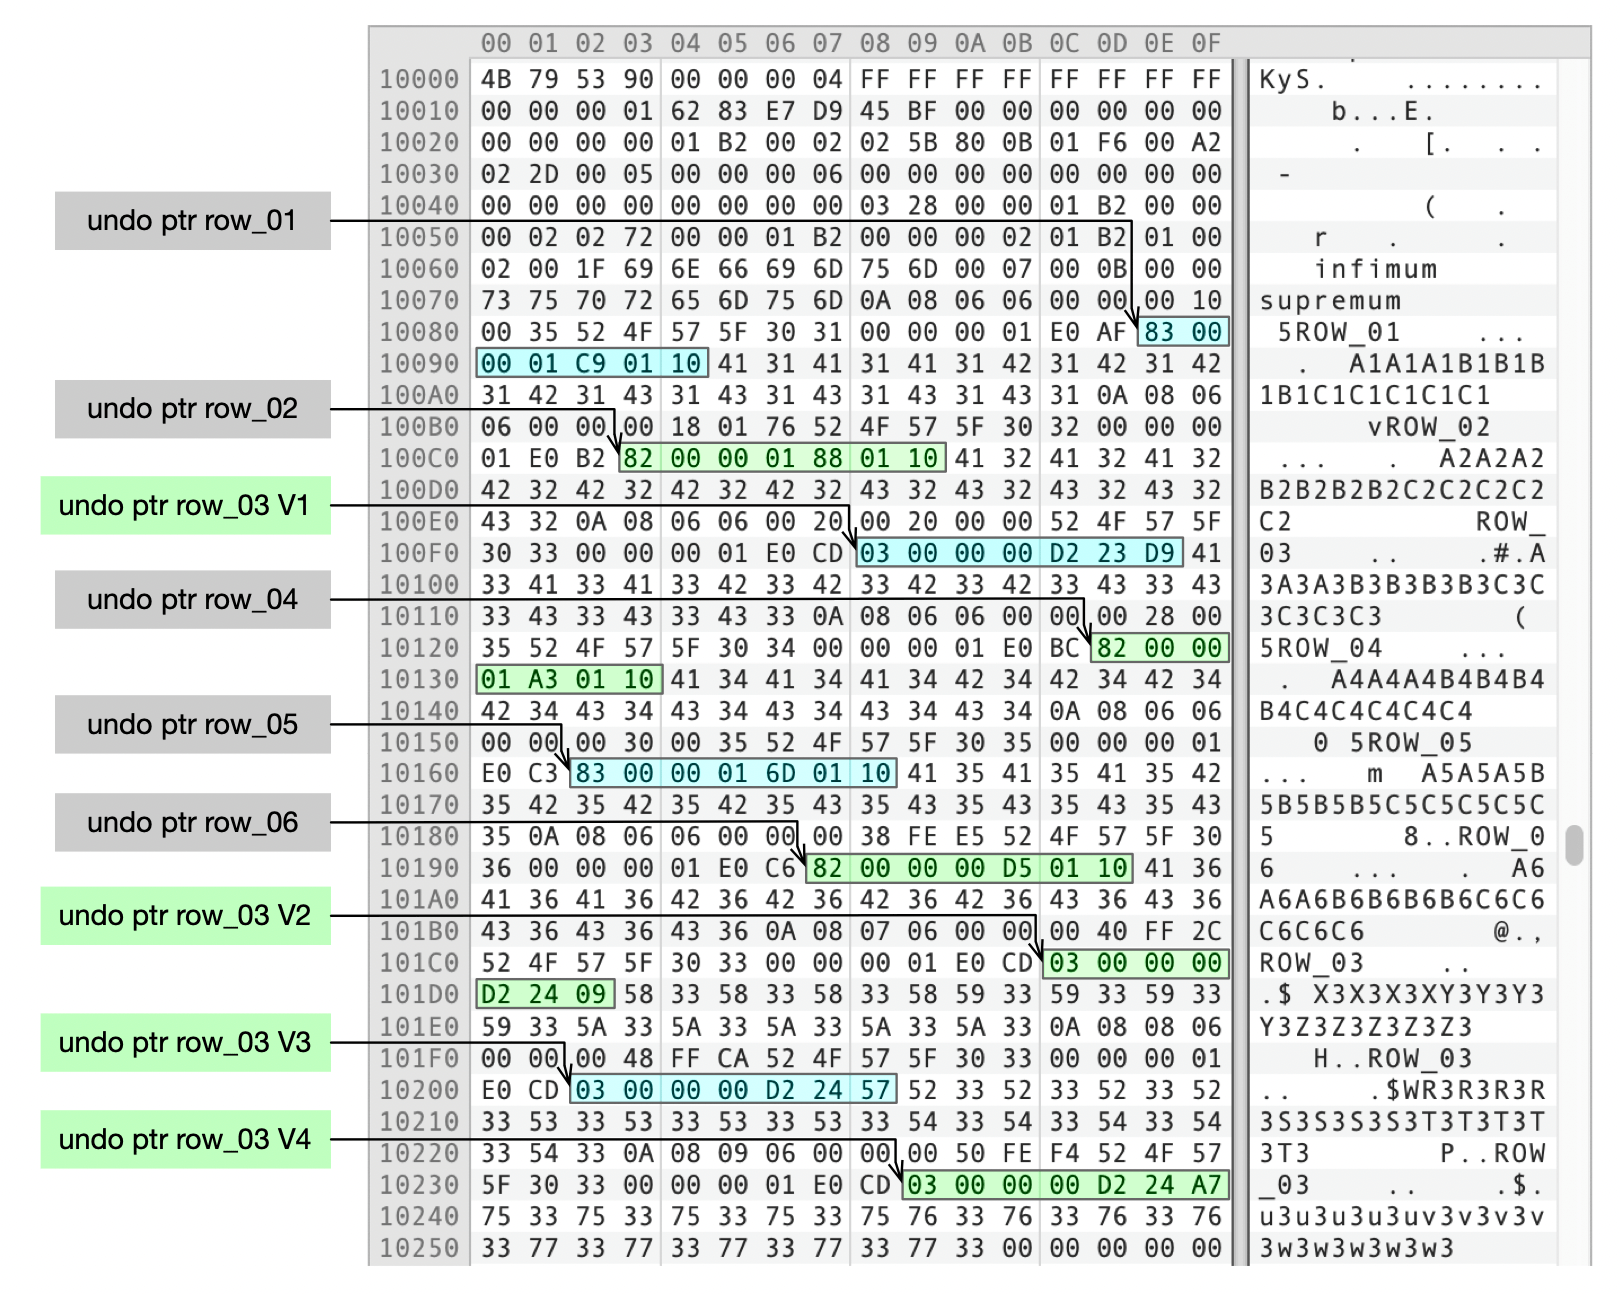Select offset address 100A0
The width and height of the screenshot is (1620, 1294).
point(419,395)
